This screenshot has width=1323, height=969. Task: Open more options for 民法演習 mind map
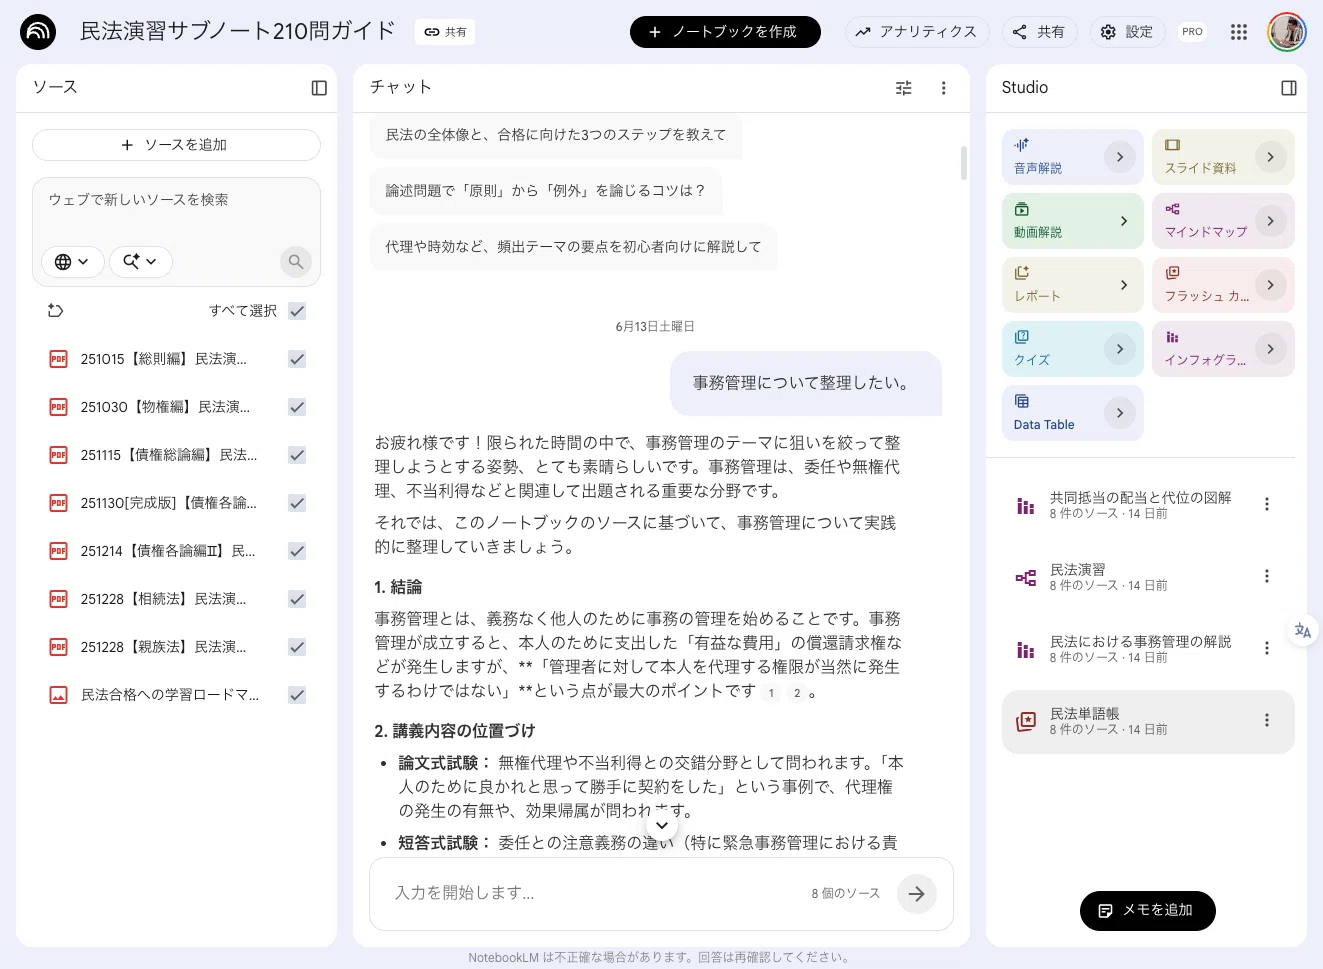(1267, 576)
